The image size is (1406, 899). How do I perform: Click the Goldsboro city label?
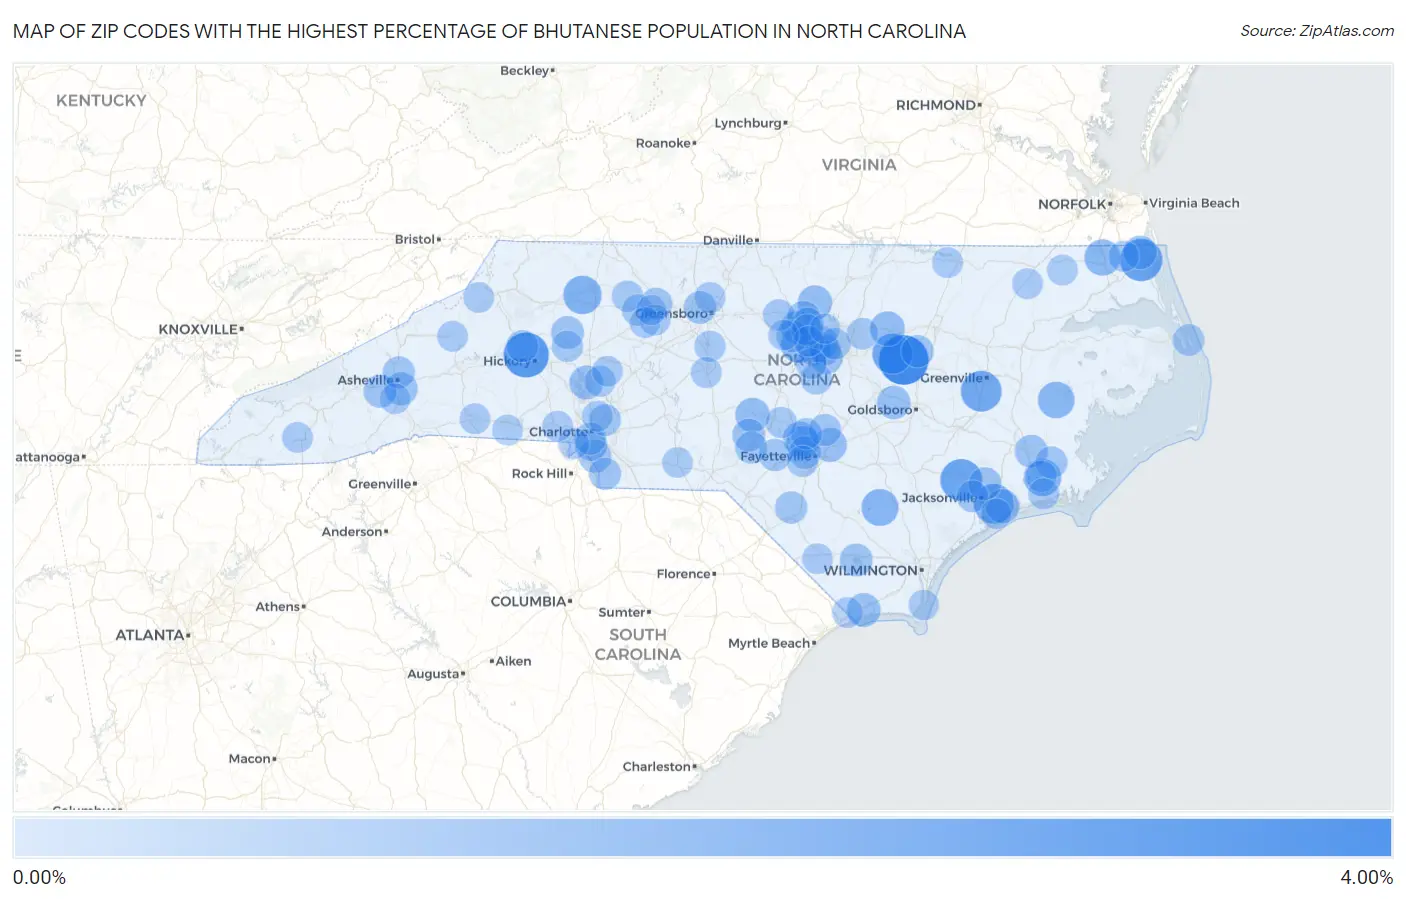[880, 410]
